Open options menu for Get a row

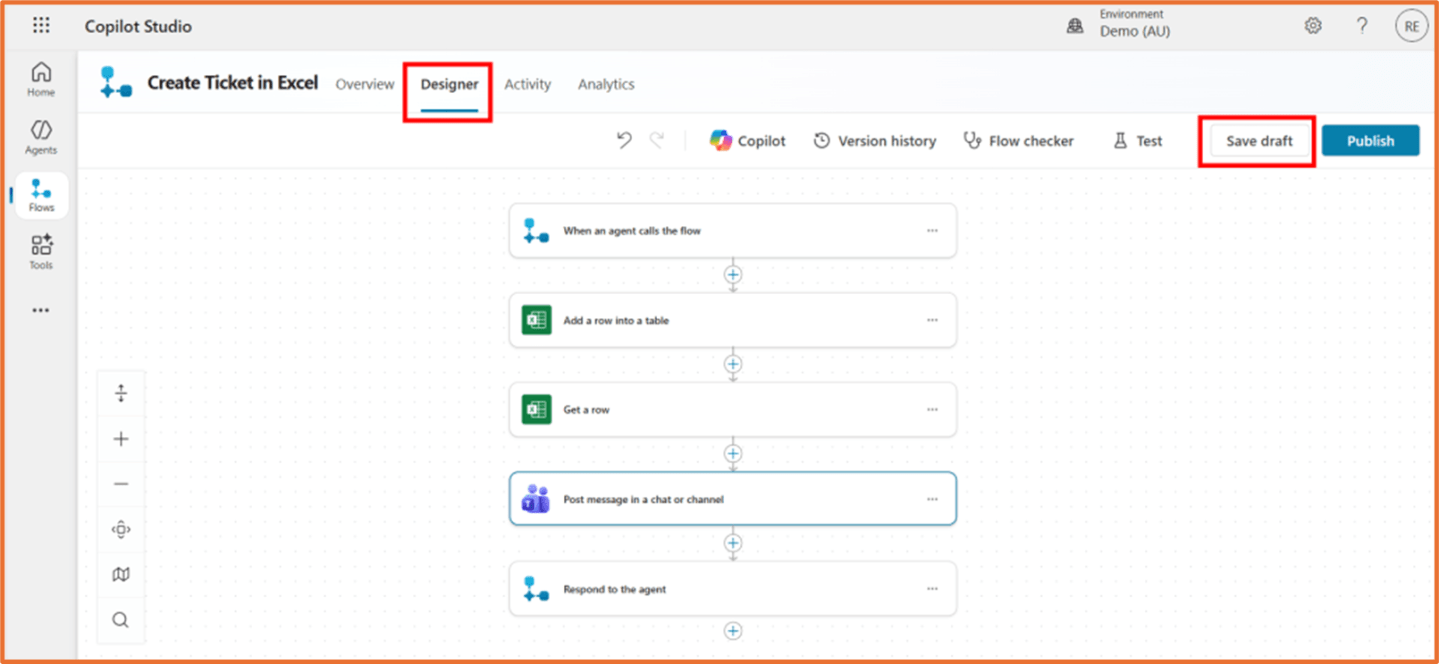click(x=932, y=410)
